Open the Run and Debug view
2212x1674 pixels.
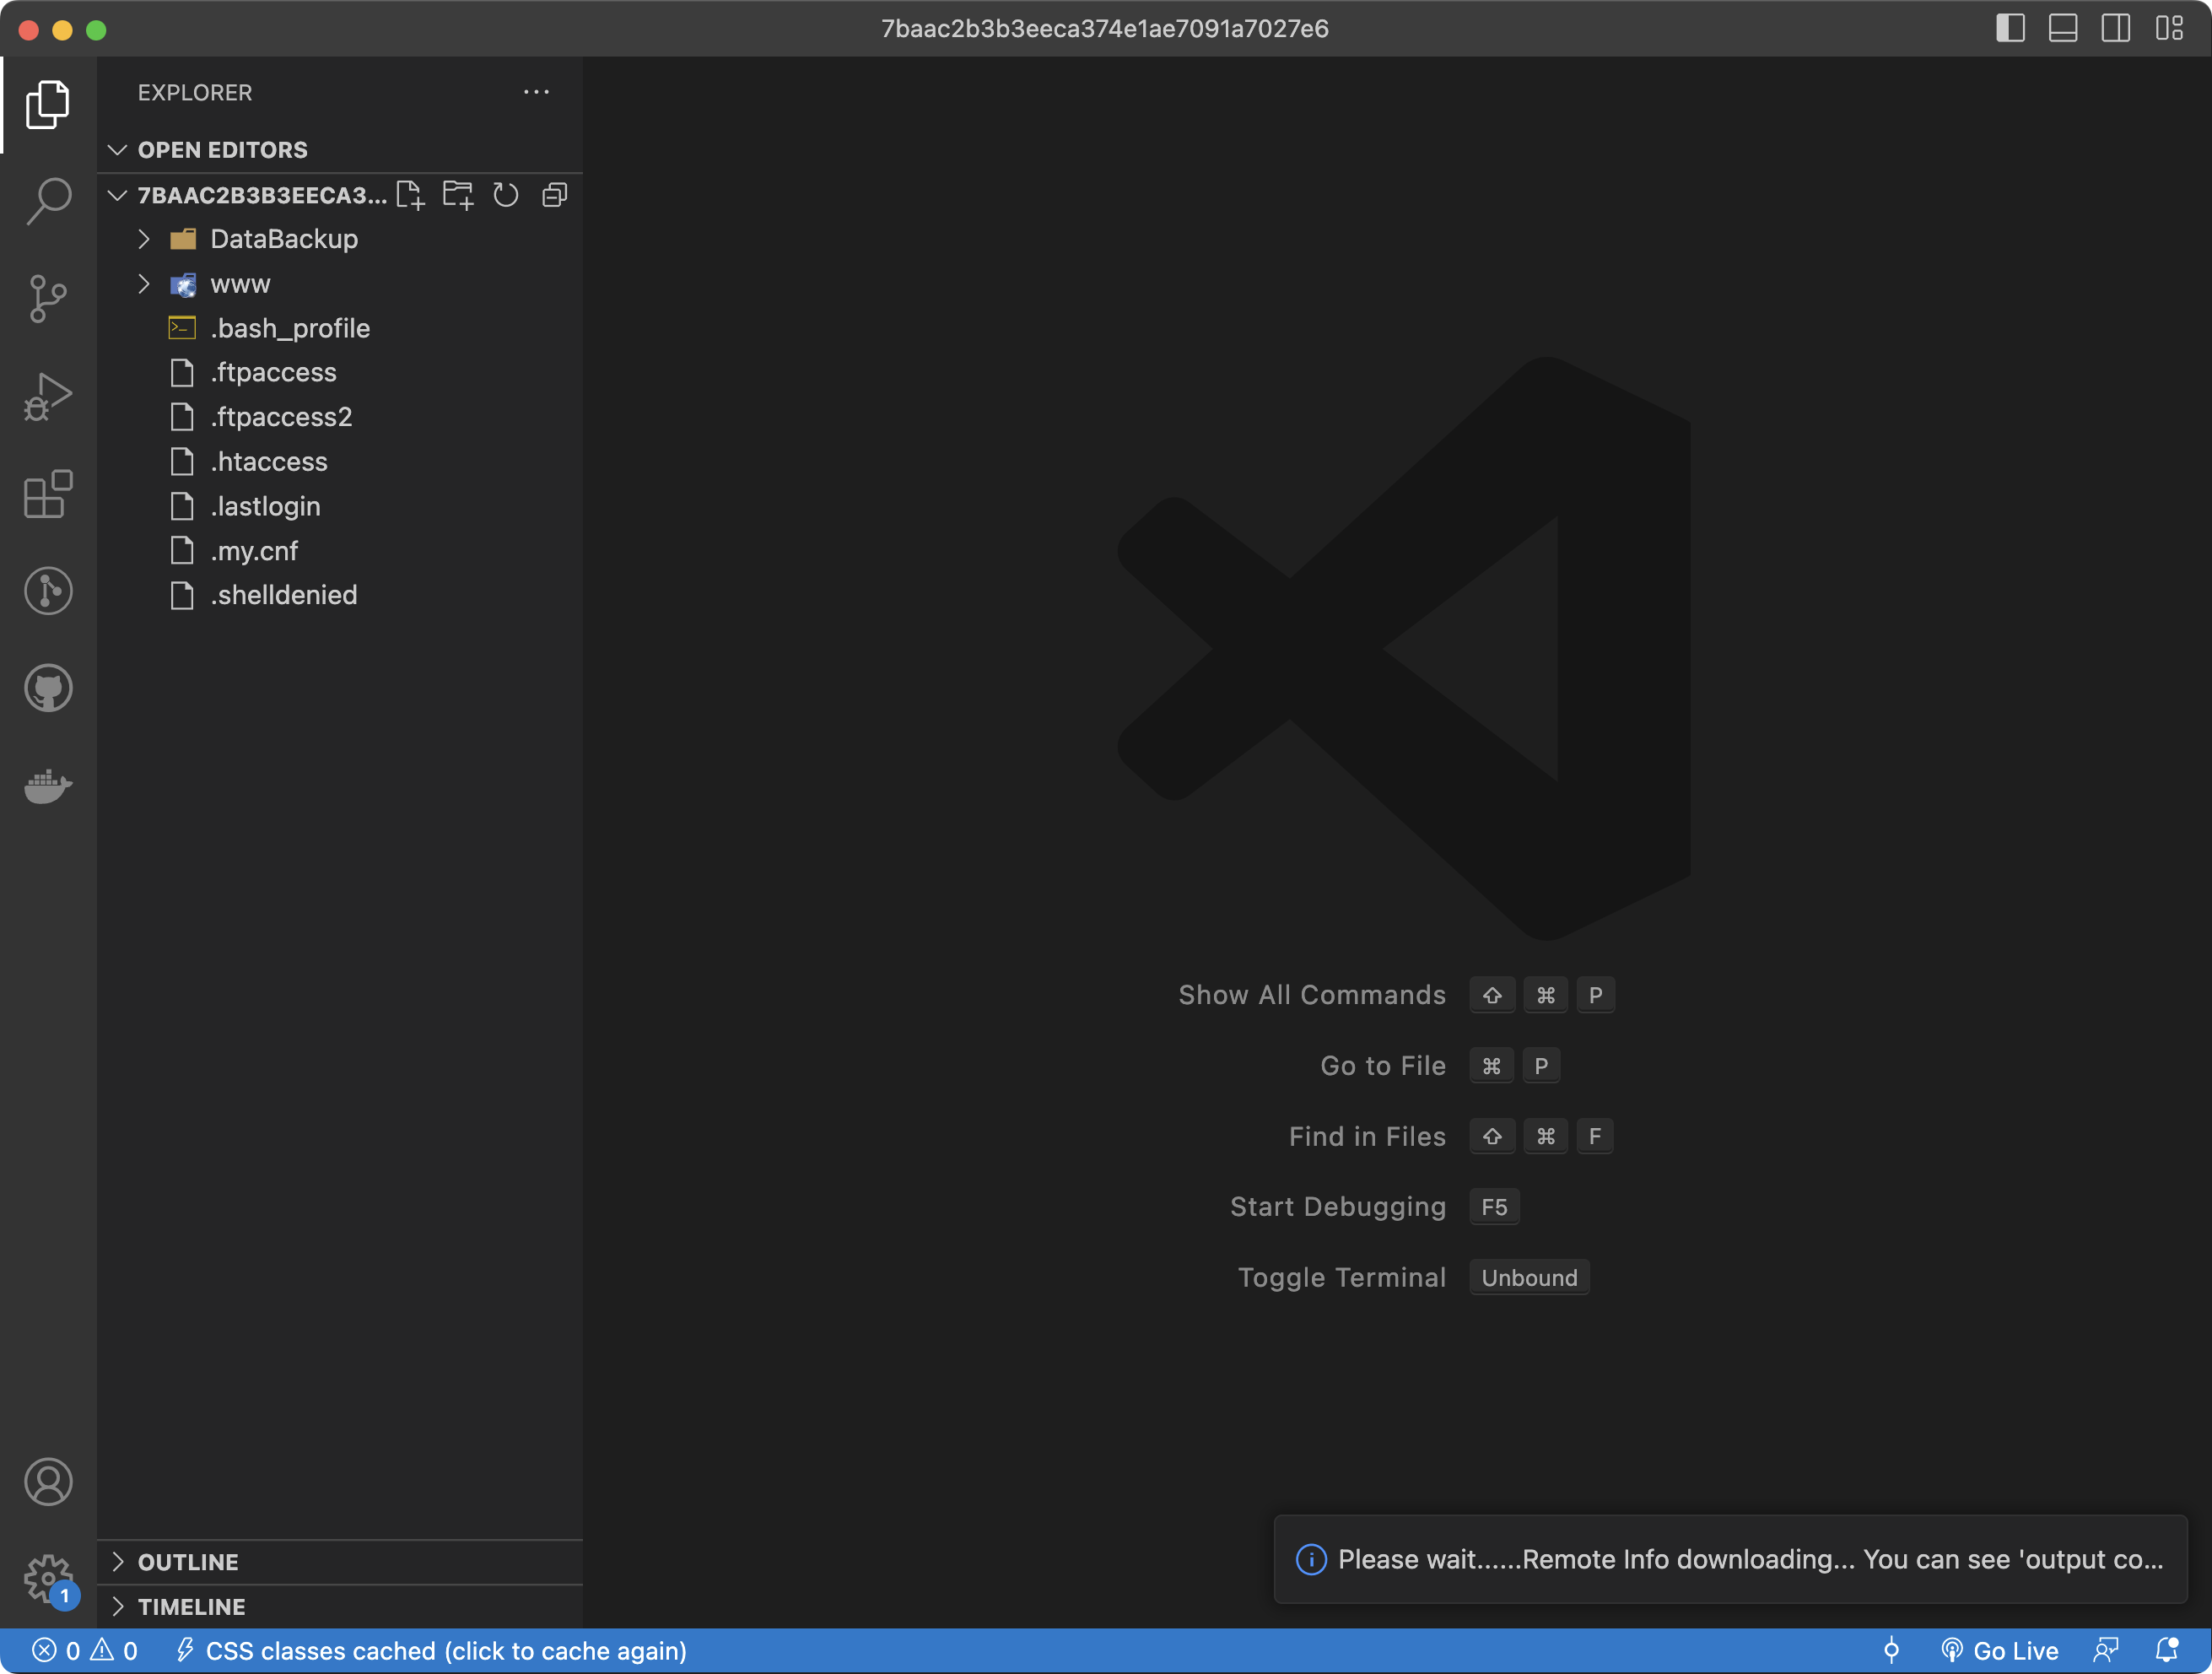pyautogui.click(x=48, y=396)
